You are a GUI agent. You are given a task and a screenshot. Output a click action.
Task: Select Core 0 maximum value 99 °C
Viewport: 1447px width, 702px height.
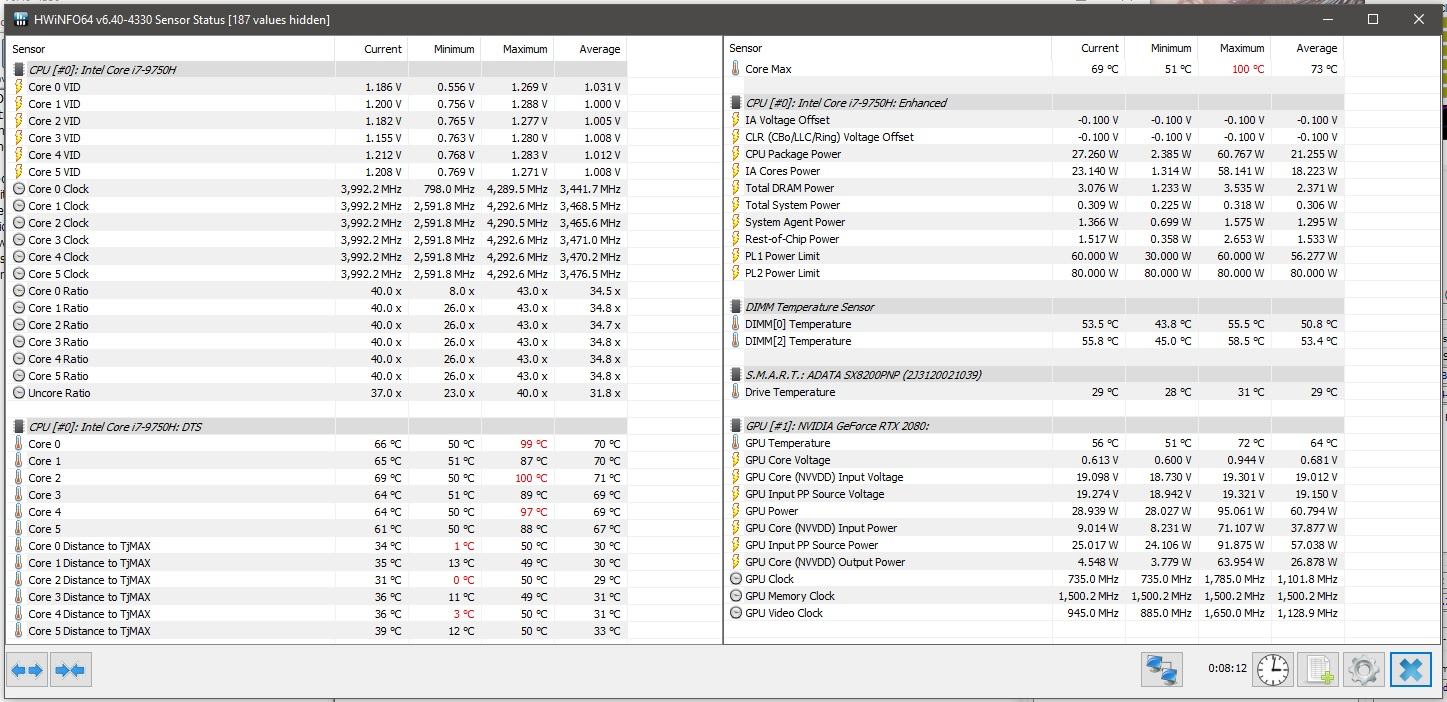(x=533, y=444)
